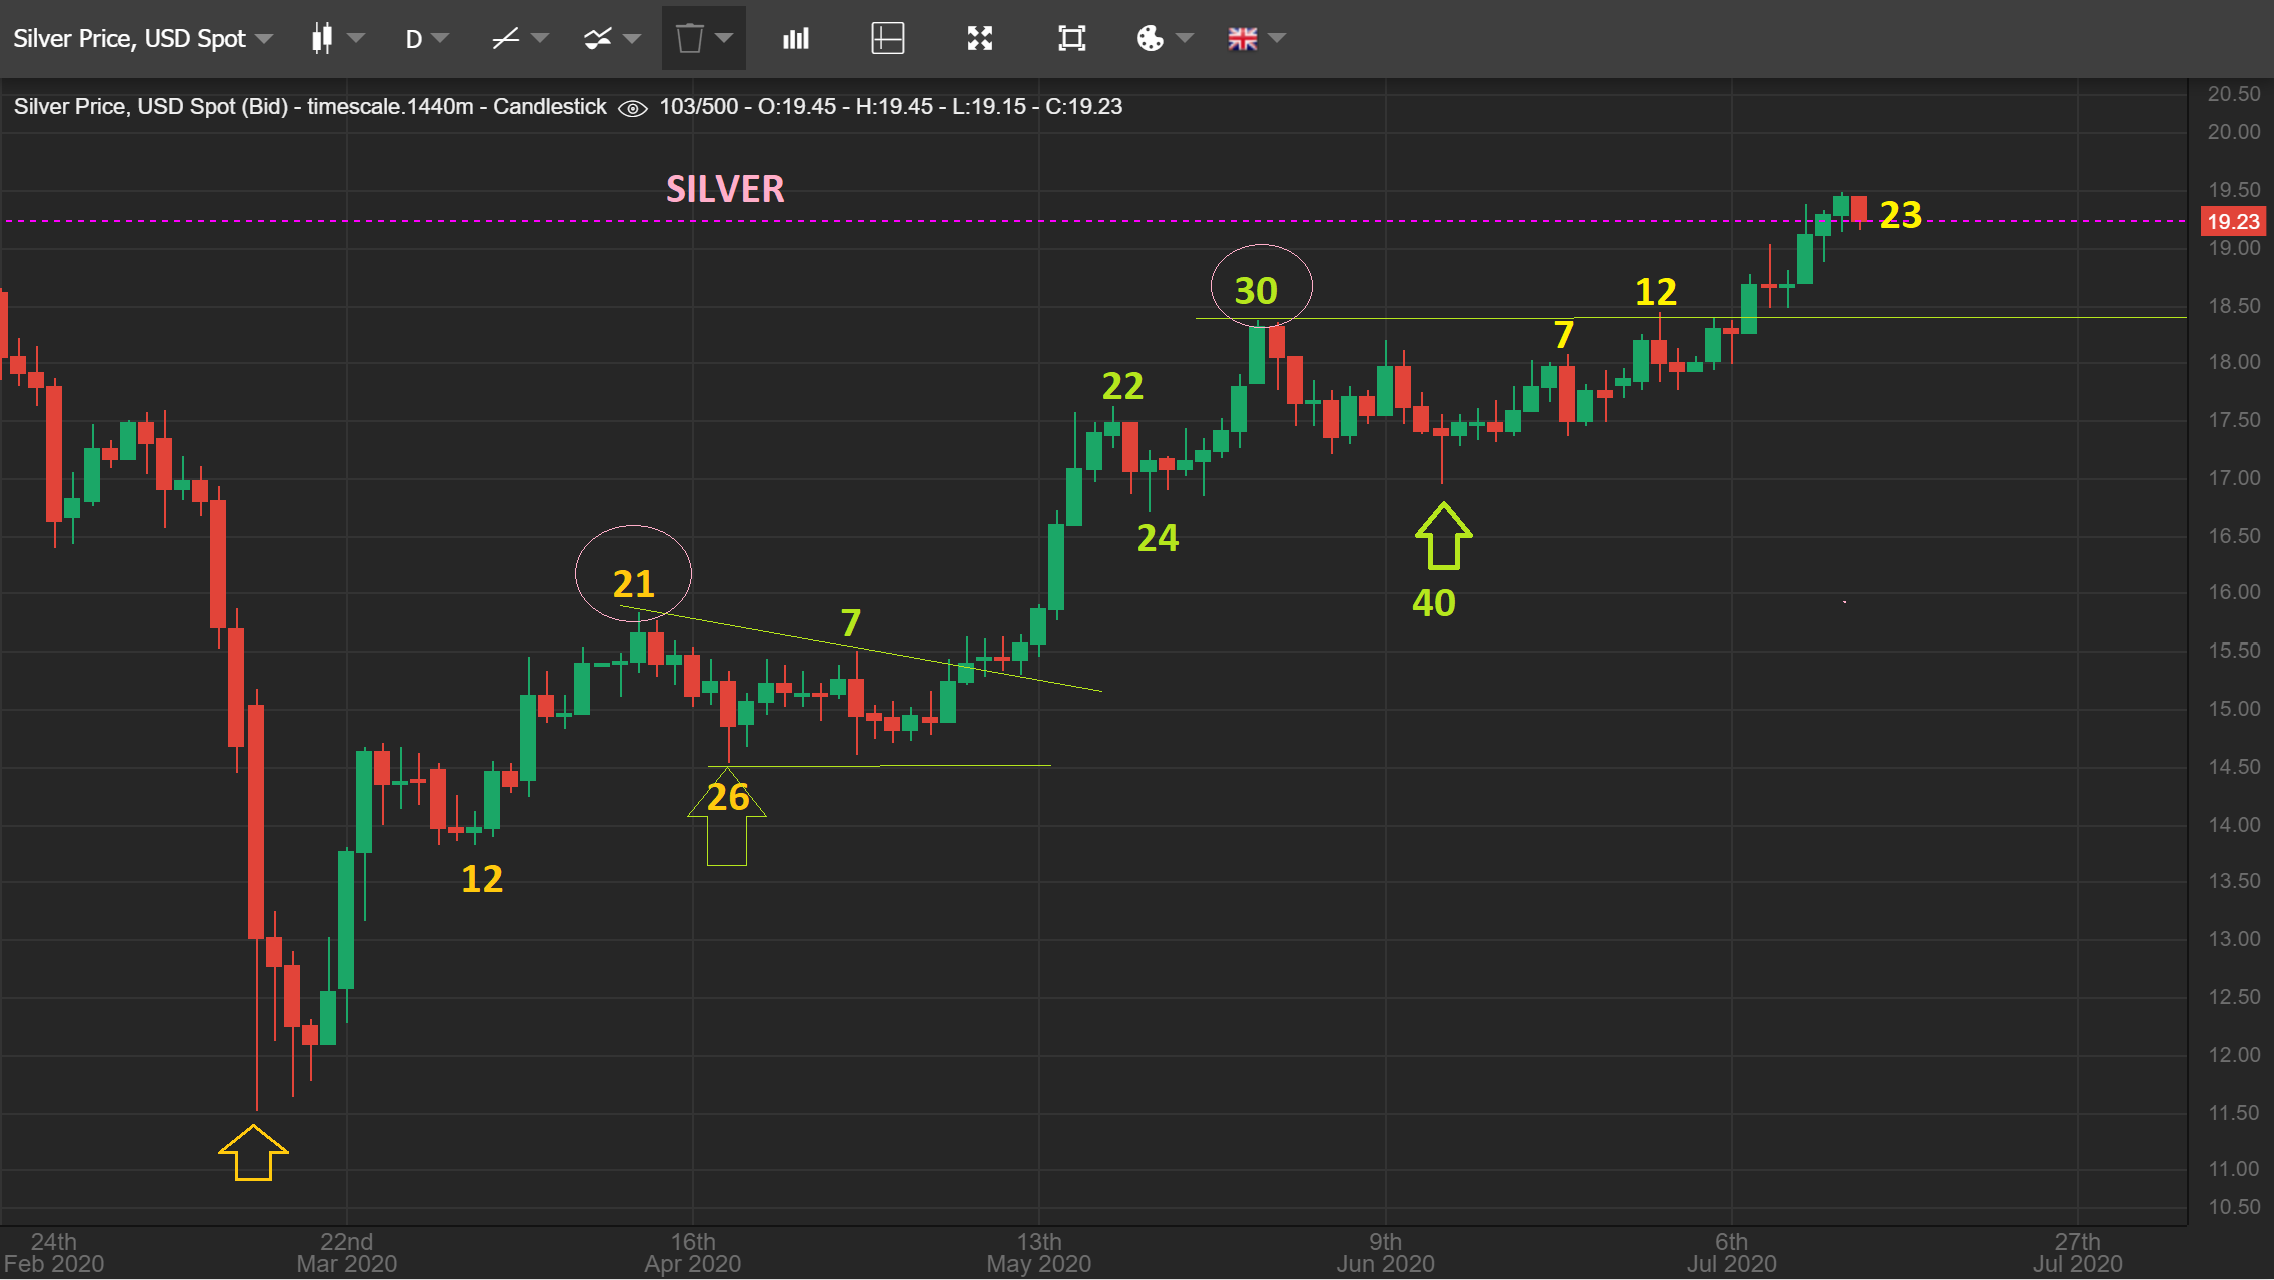Click the expand arrows fullscreen icon
2274x1280 pixels.
click(980, 39)
